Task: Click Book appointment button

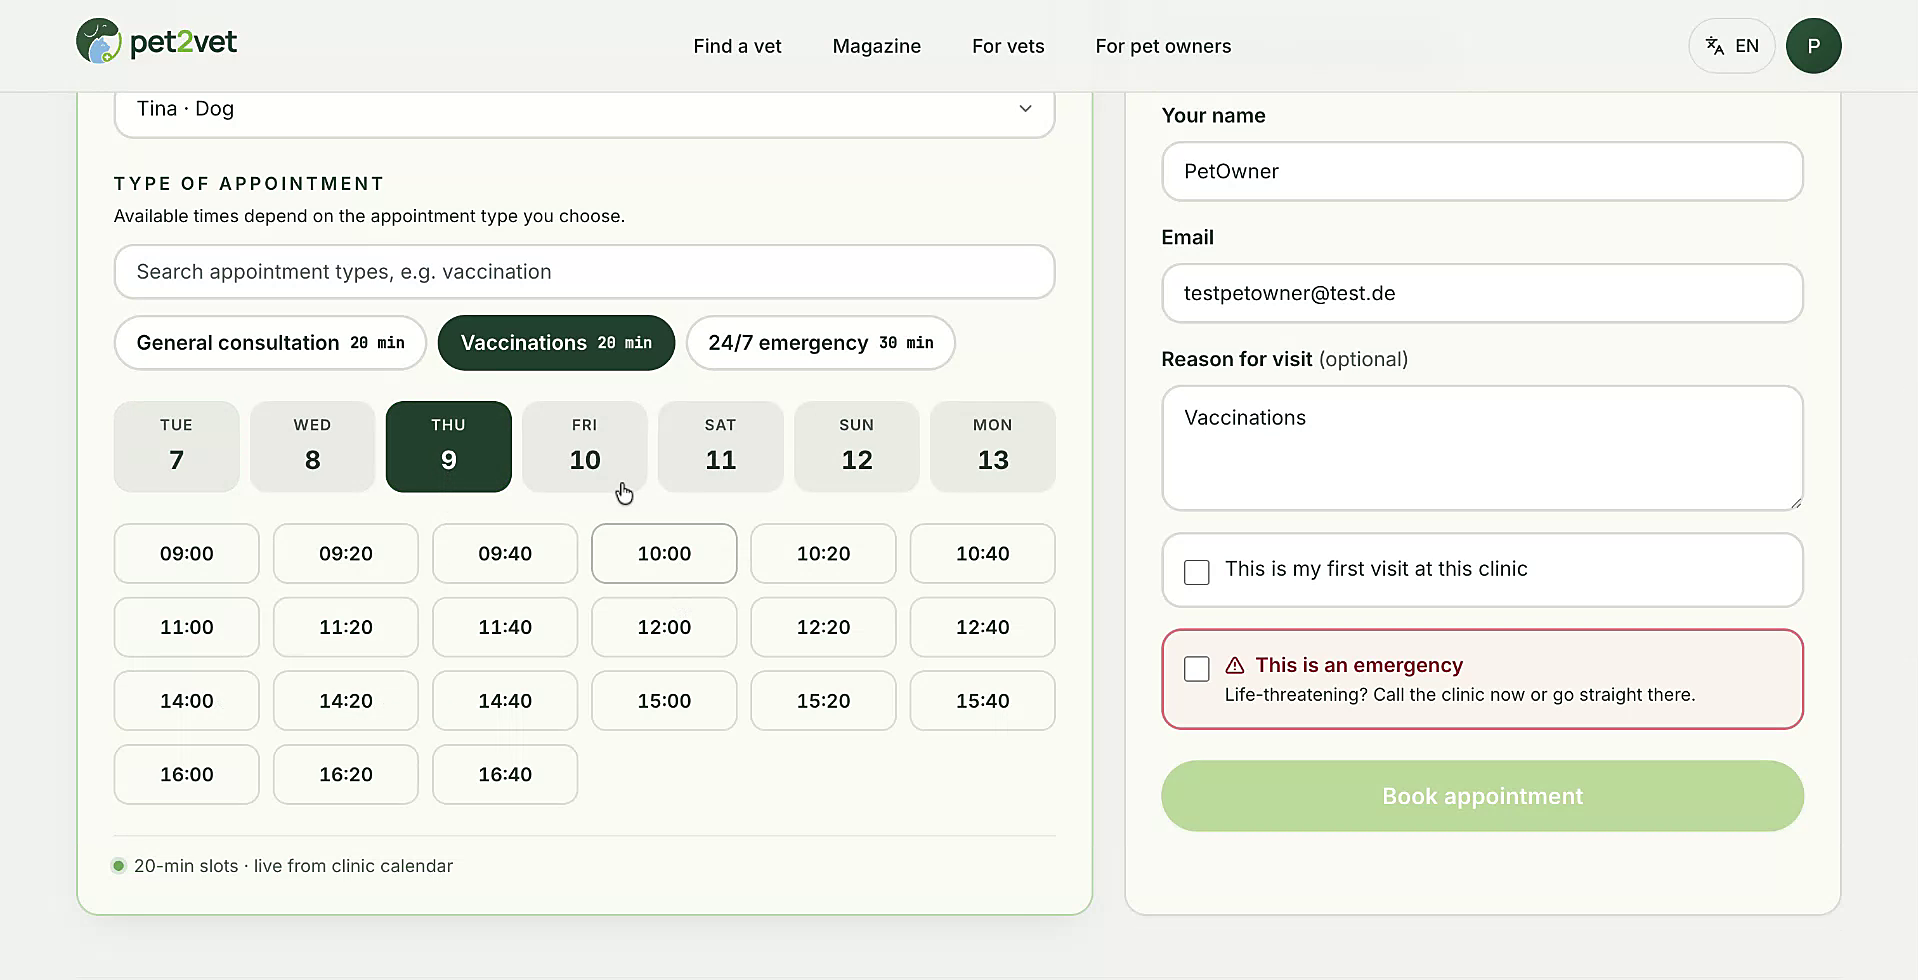Action: tap(1482, 796)
